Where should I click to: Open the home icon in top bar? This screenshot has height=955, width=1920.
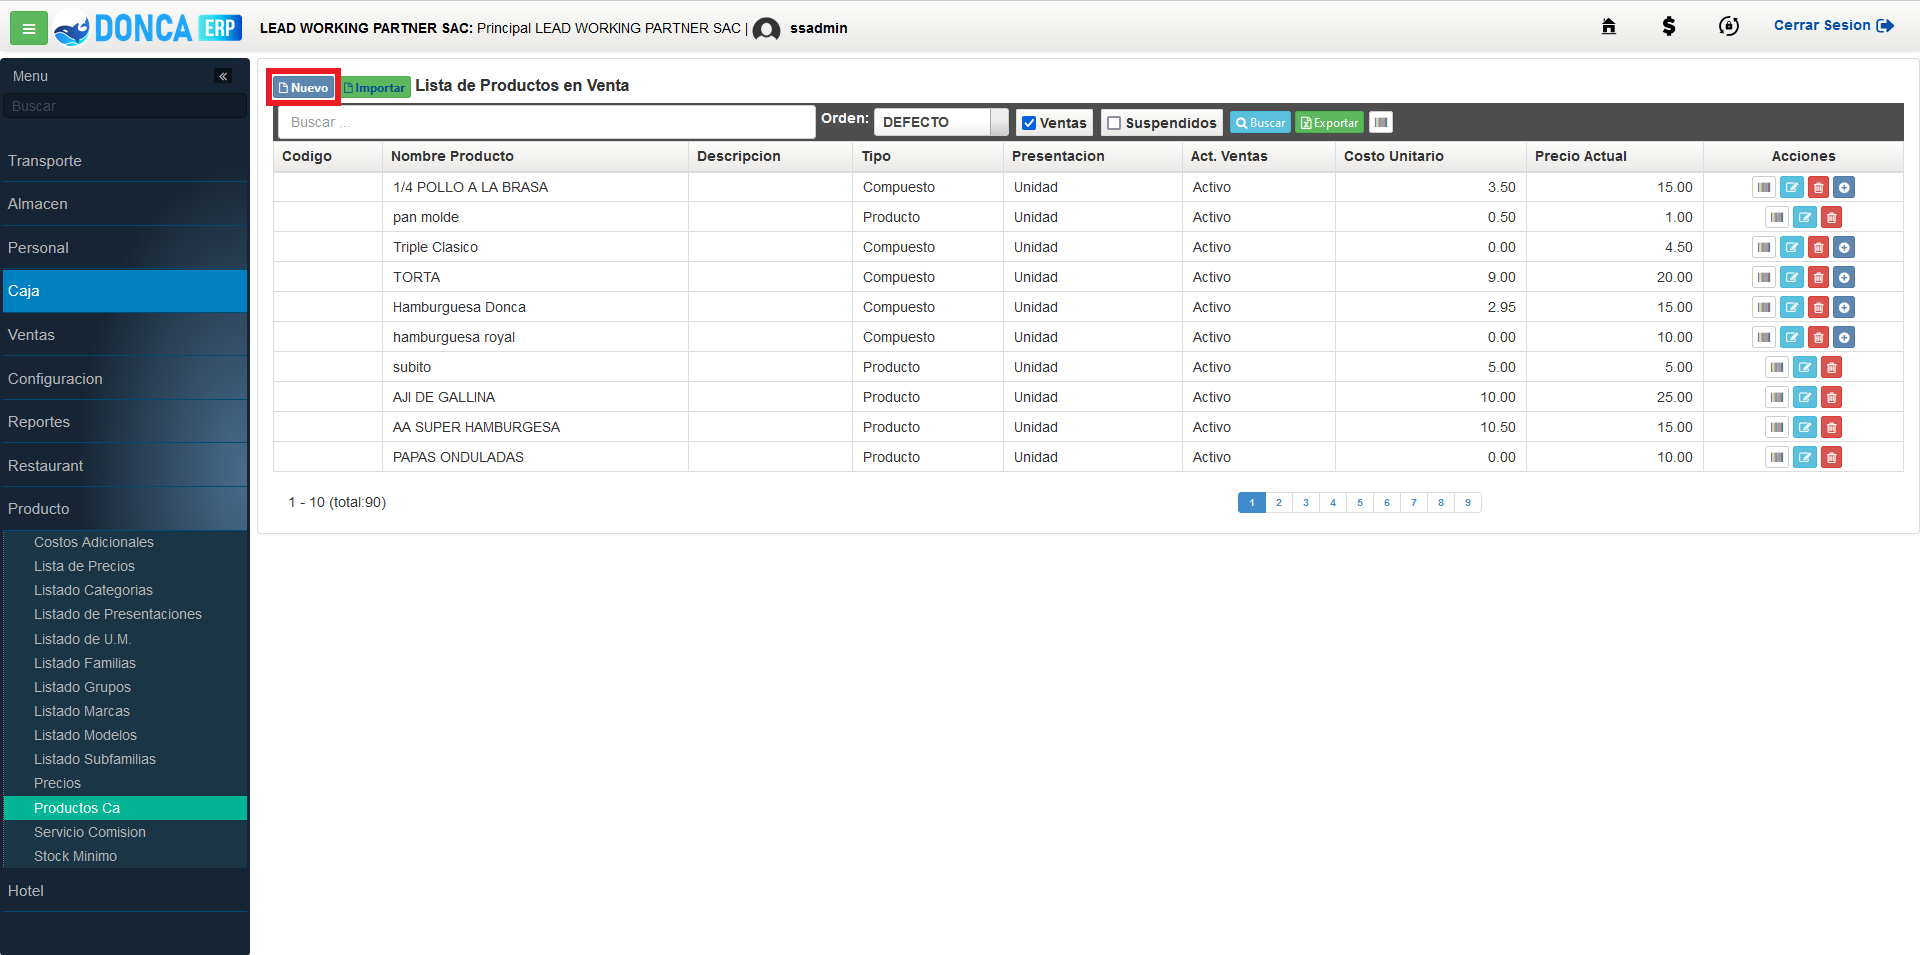click(1608, 26)
